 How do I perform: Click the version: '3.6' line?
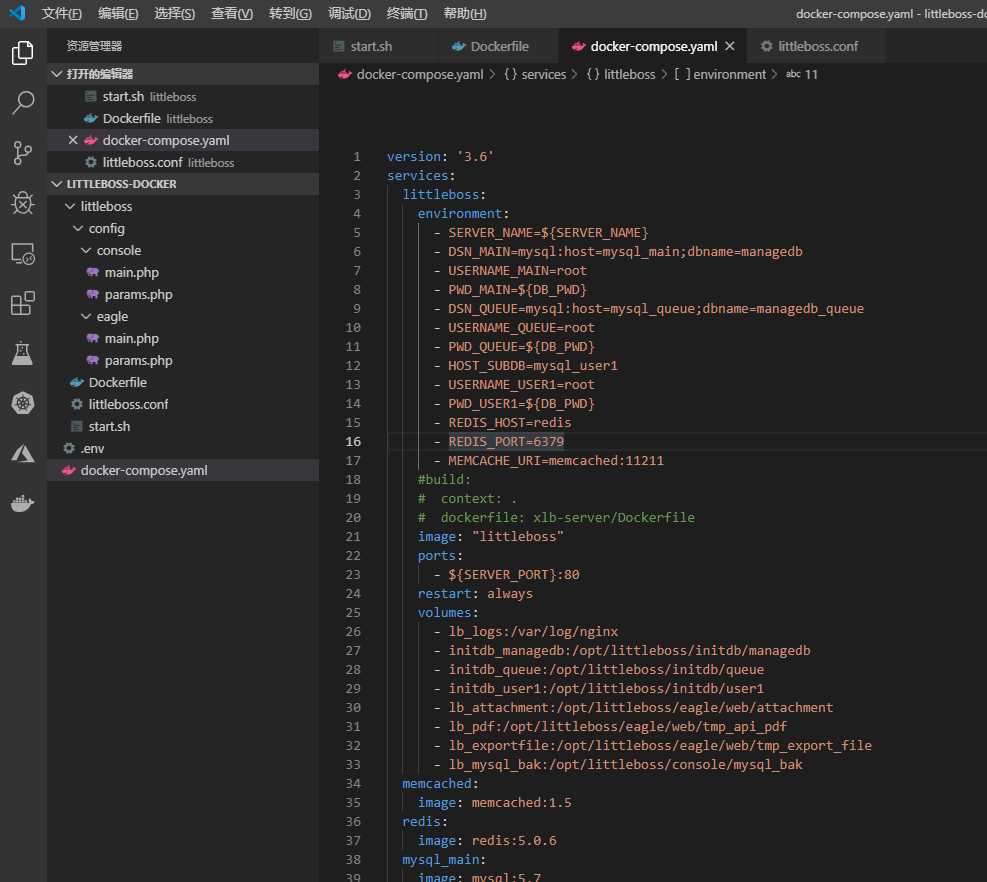point(440,156)
